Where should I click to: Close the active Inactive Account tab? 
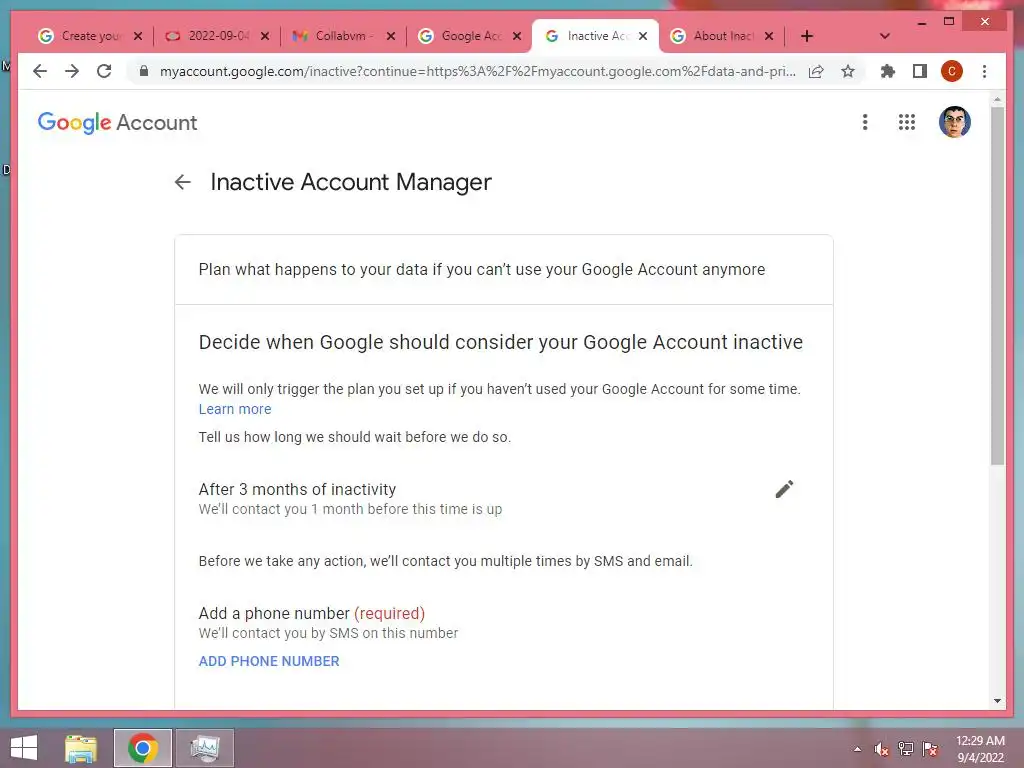point(643,36)
